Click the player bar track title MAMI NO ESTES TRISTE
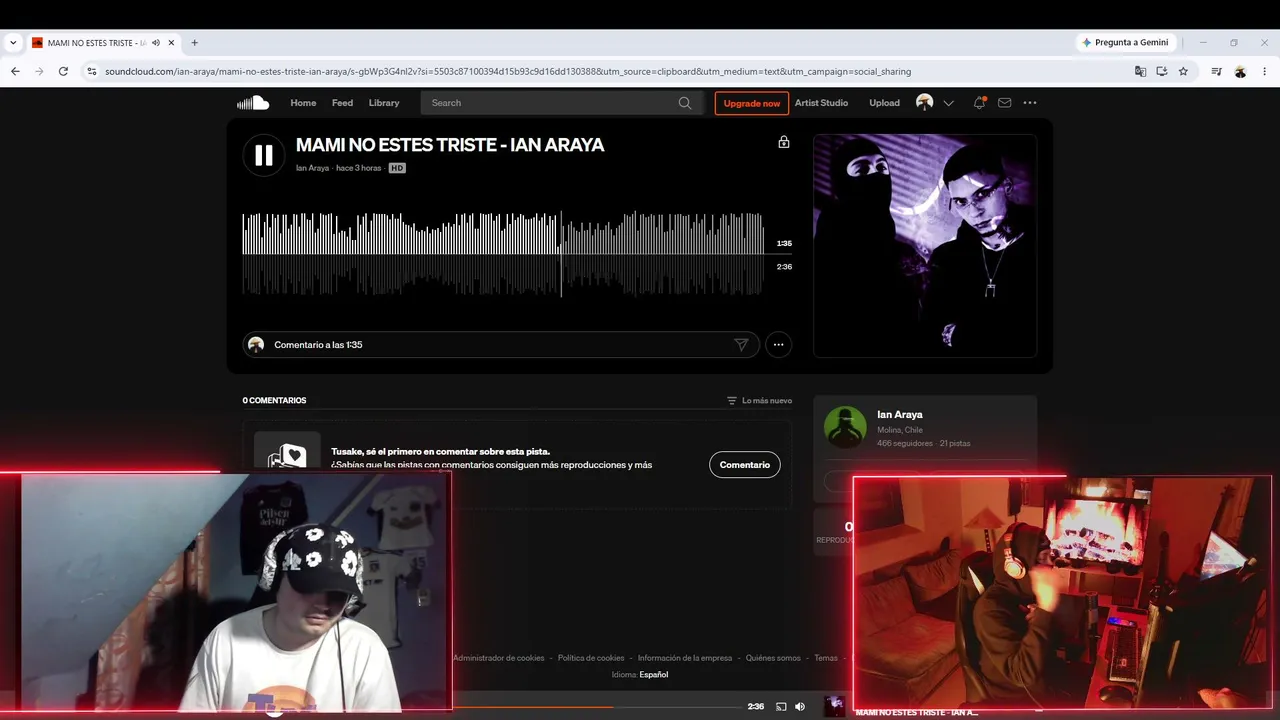 917,712
